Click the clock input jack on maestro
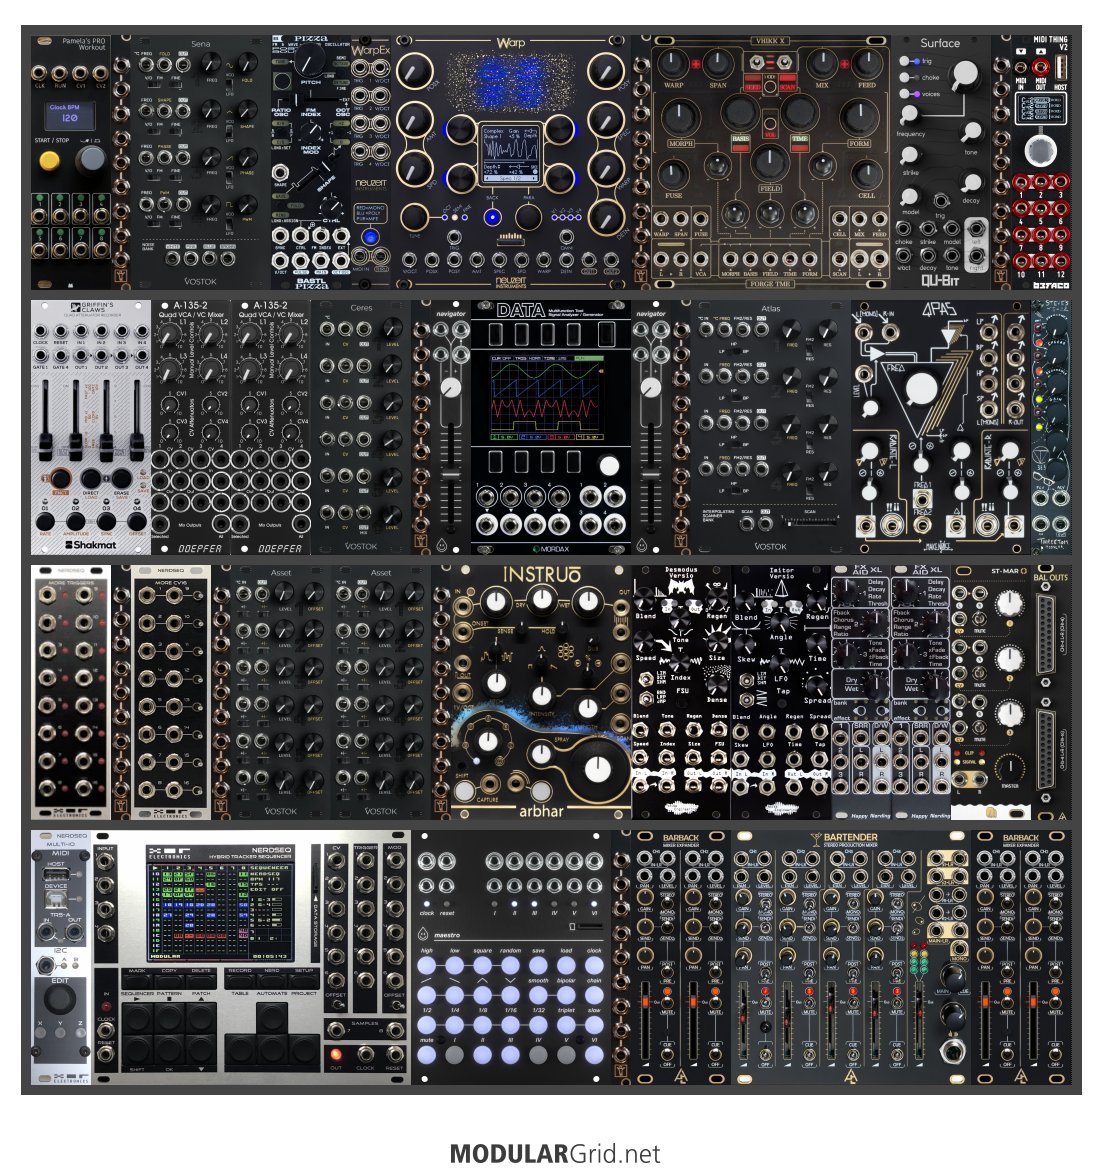 426,886
